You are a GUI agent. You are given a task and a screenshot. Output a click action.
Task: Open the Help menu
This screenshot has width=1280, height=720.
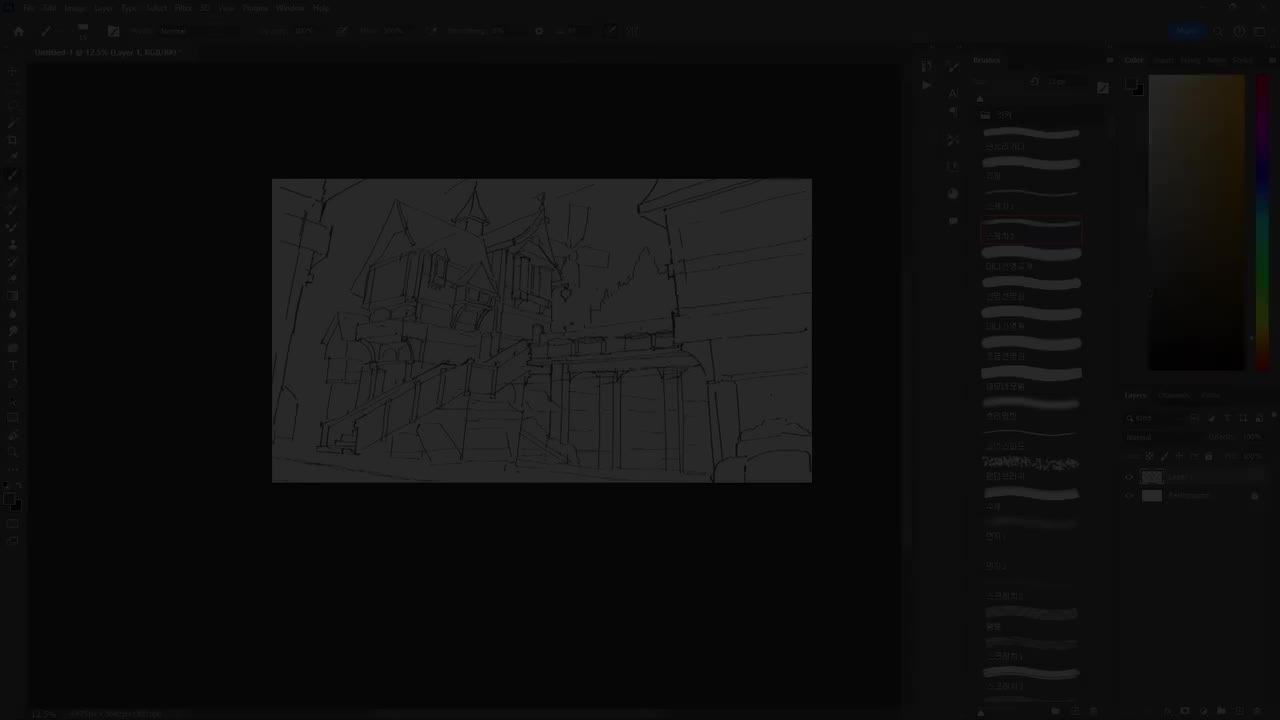click(321, 8)
